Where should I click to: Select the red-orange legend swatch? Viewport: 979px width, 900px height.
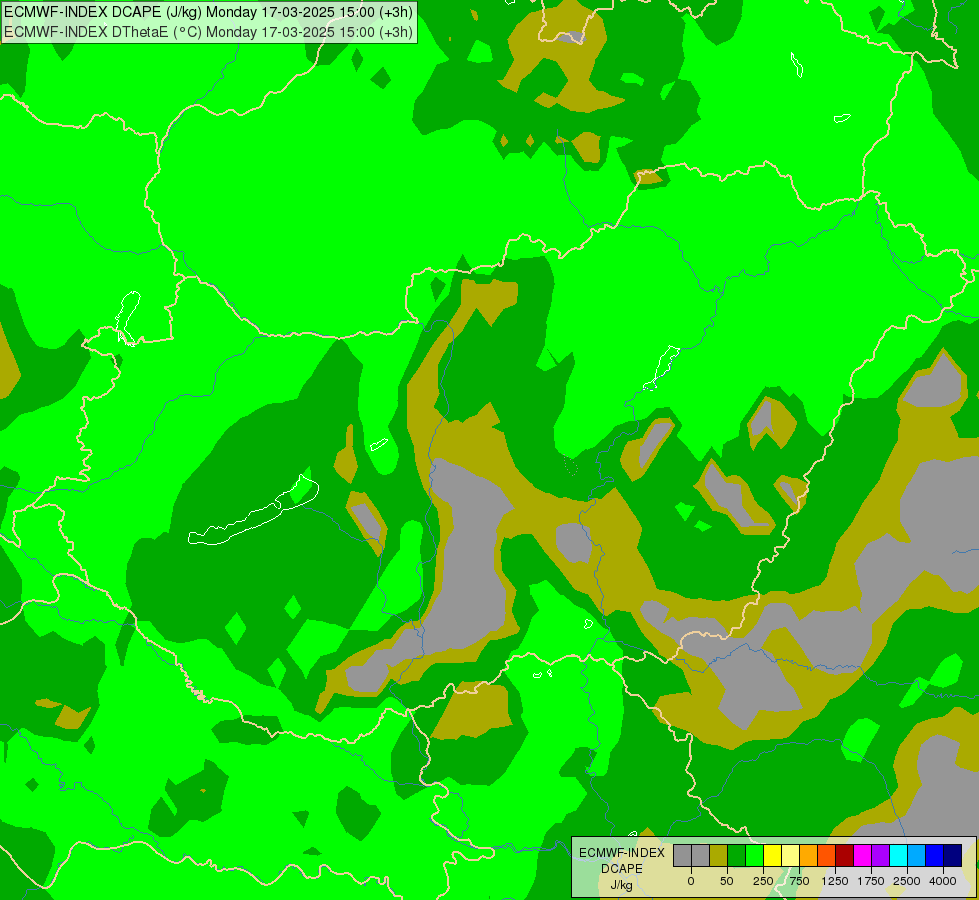[827, 855]
